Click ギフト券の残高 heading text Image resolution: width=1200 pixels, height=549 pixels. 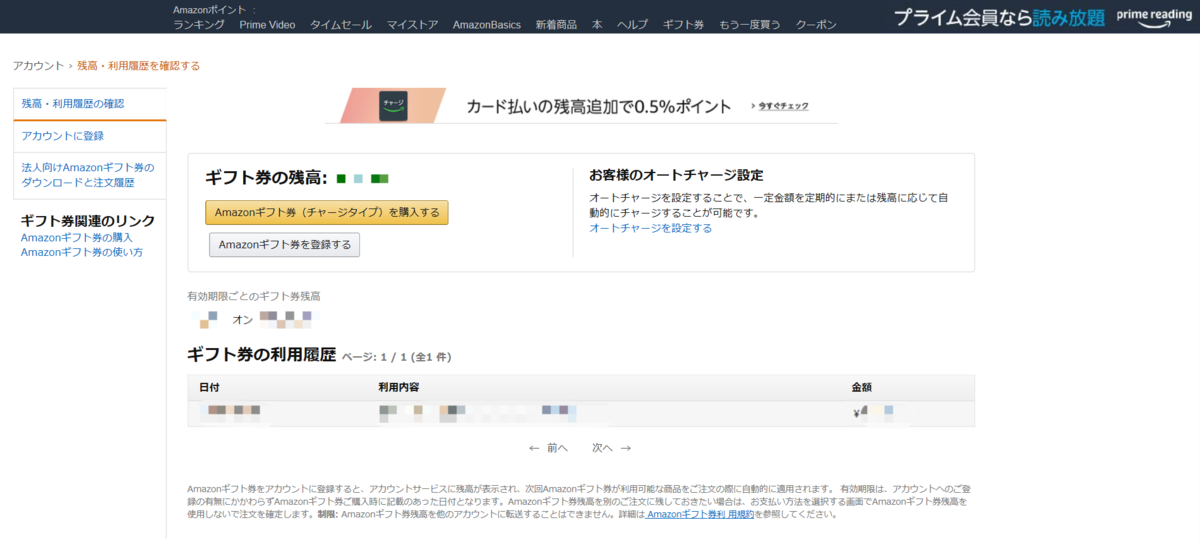[x=267, y=178]
